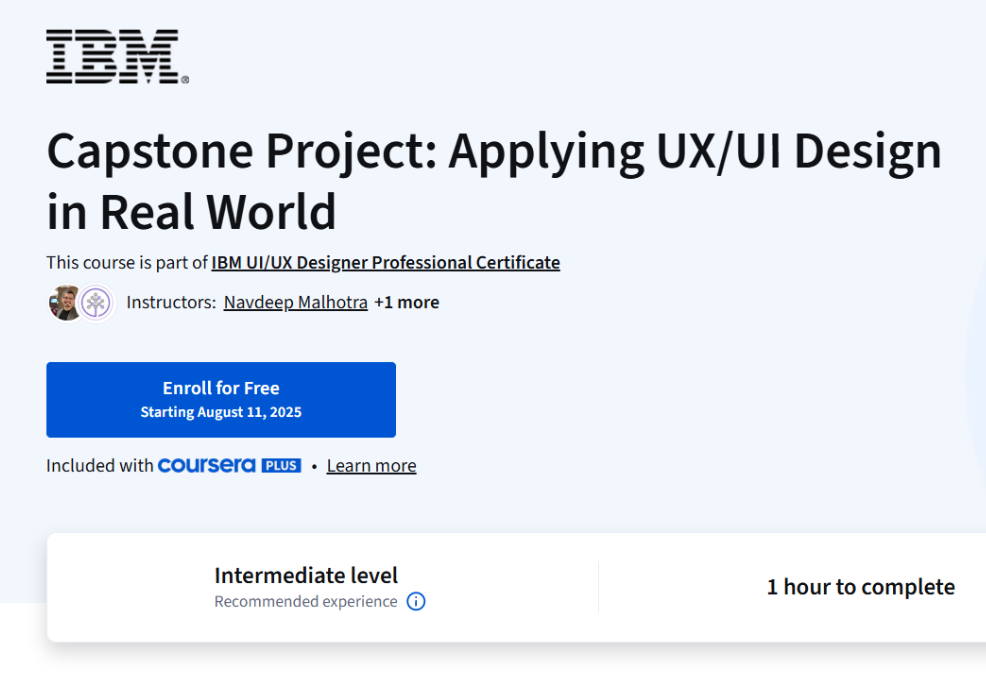Click the IBM logo
Screen dimensions: 986x685
pyautogui.click(x=112, y=55)
